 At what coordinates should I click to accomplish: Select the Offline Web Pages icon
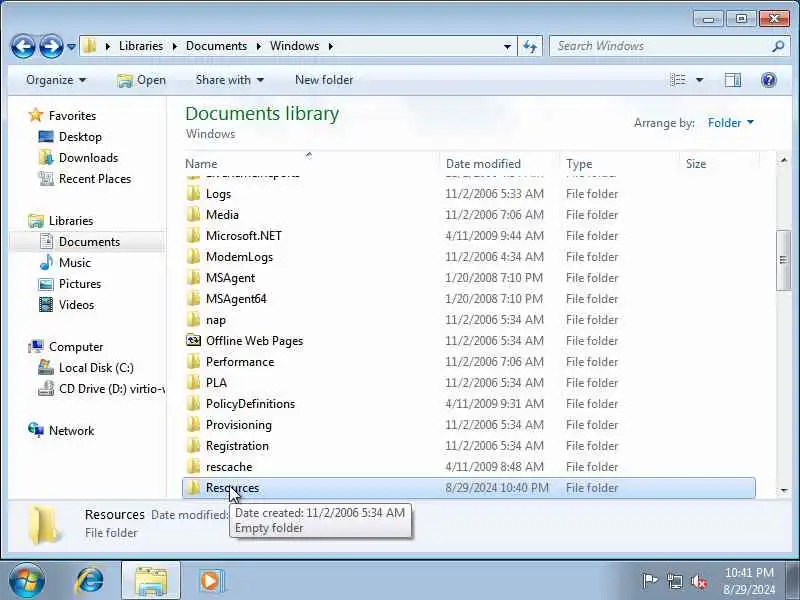tap(193, 340)
